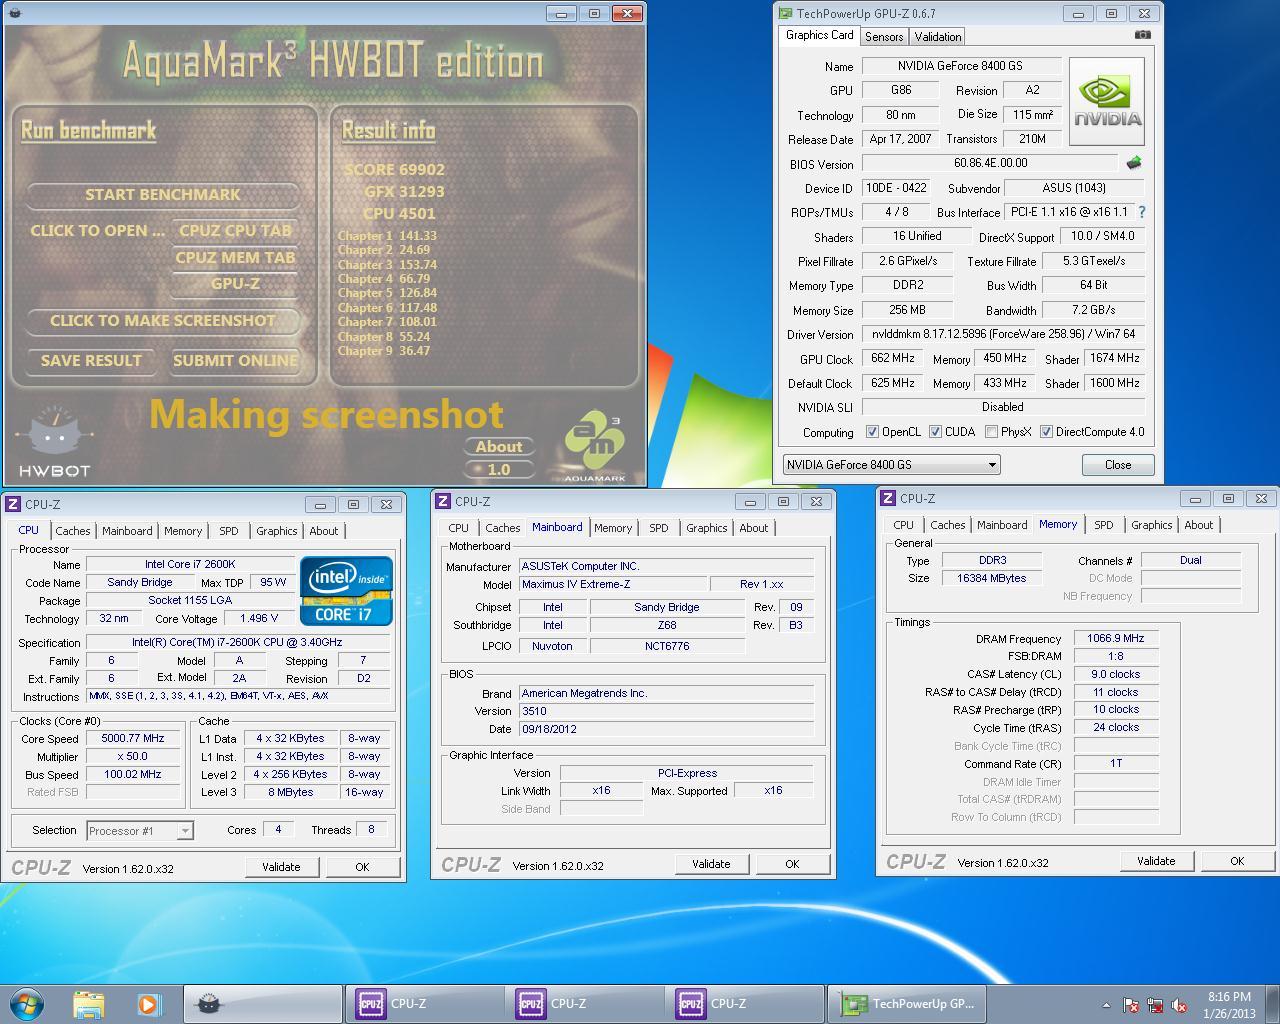Click the Maximus IV Extreme-Z model field
This screenshot has height=1024, width=1280.
tap(612, 584)
